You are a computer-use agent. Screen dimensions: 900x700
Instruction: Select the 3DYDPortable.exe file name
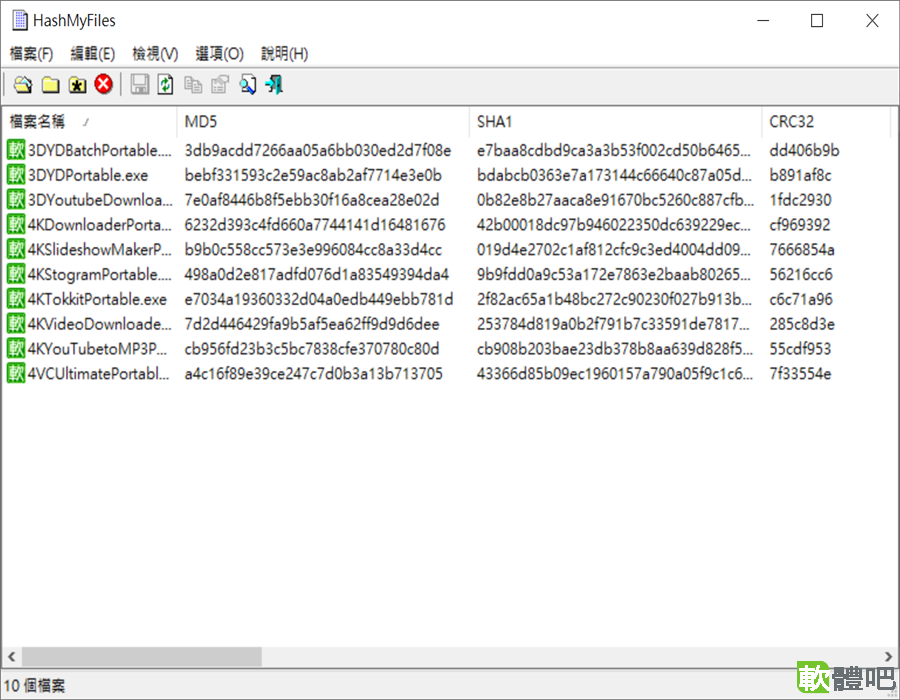[x=88, y=175]
